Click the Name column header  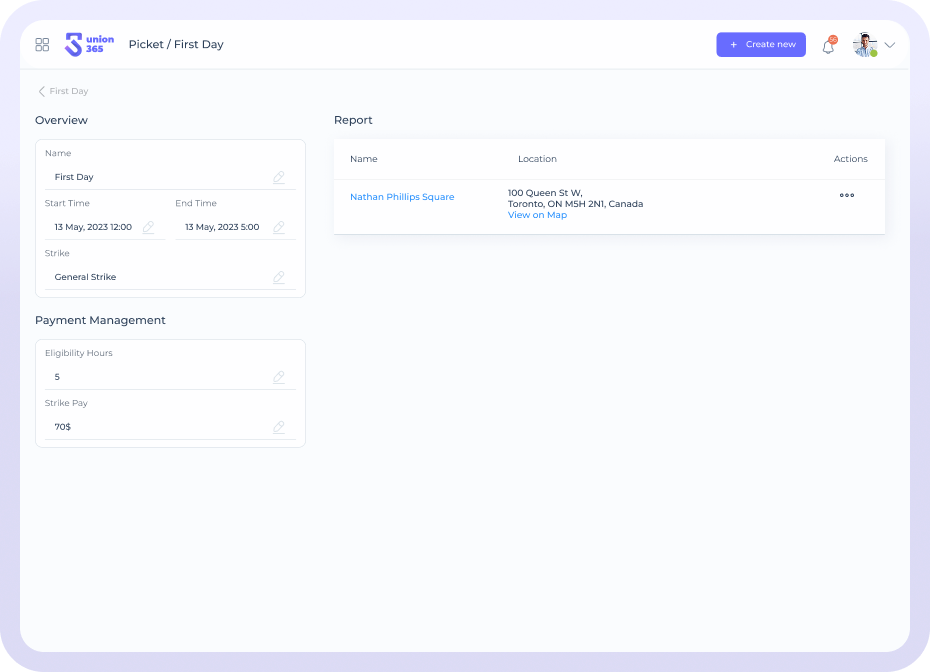pos(364,159)
